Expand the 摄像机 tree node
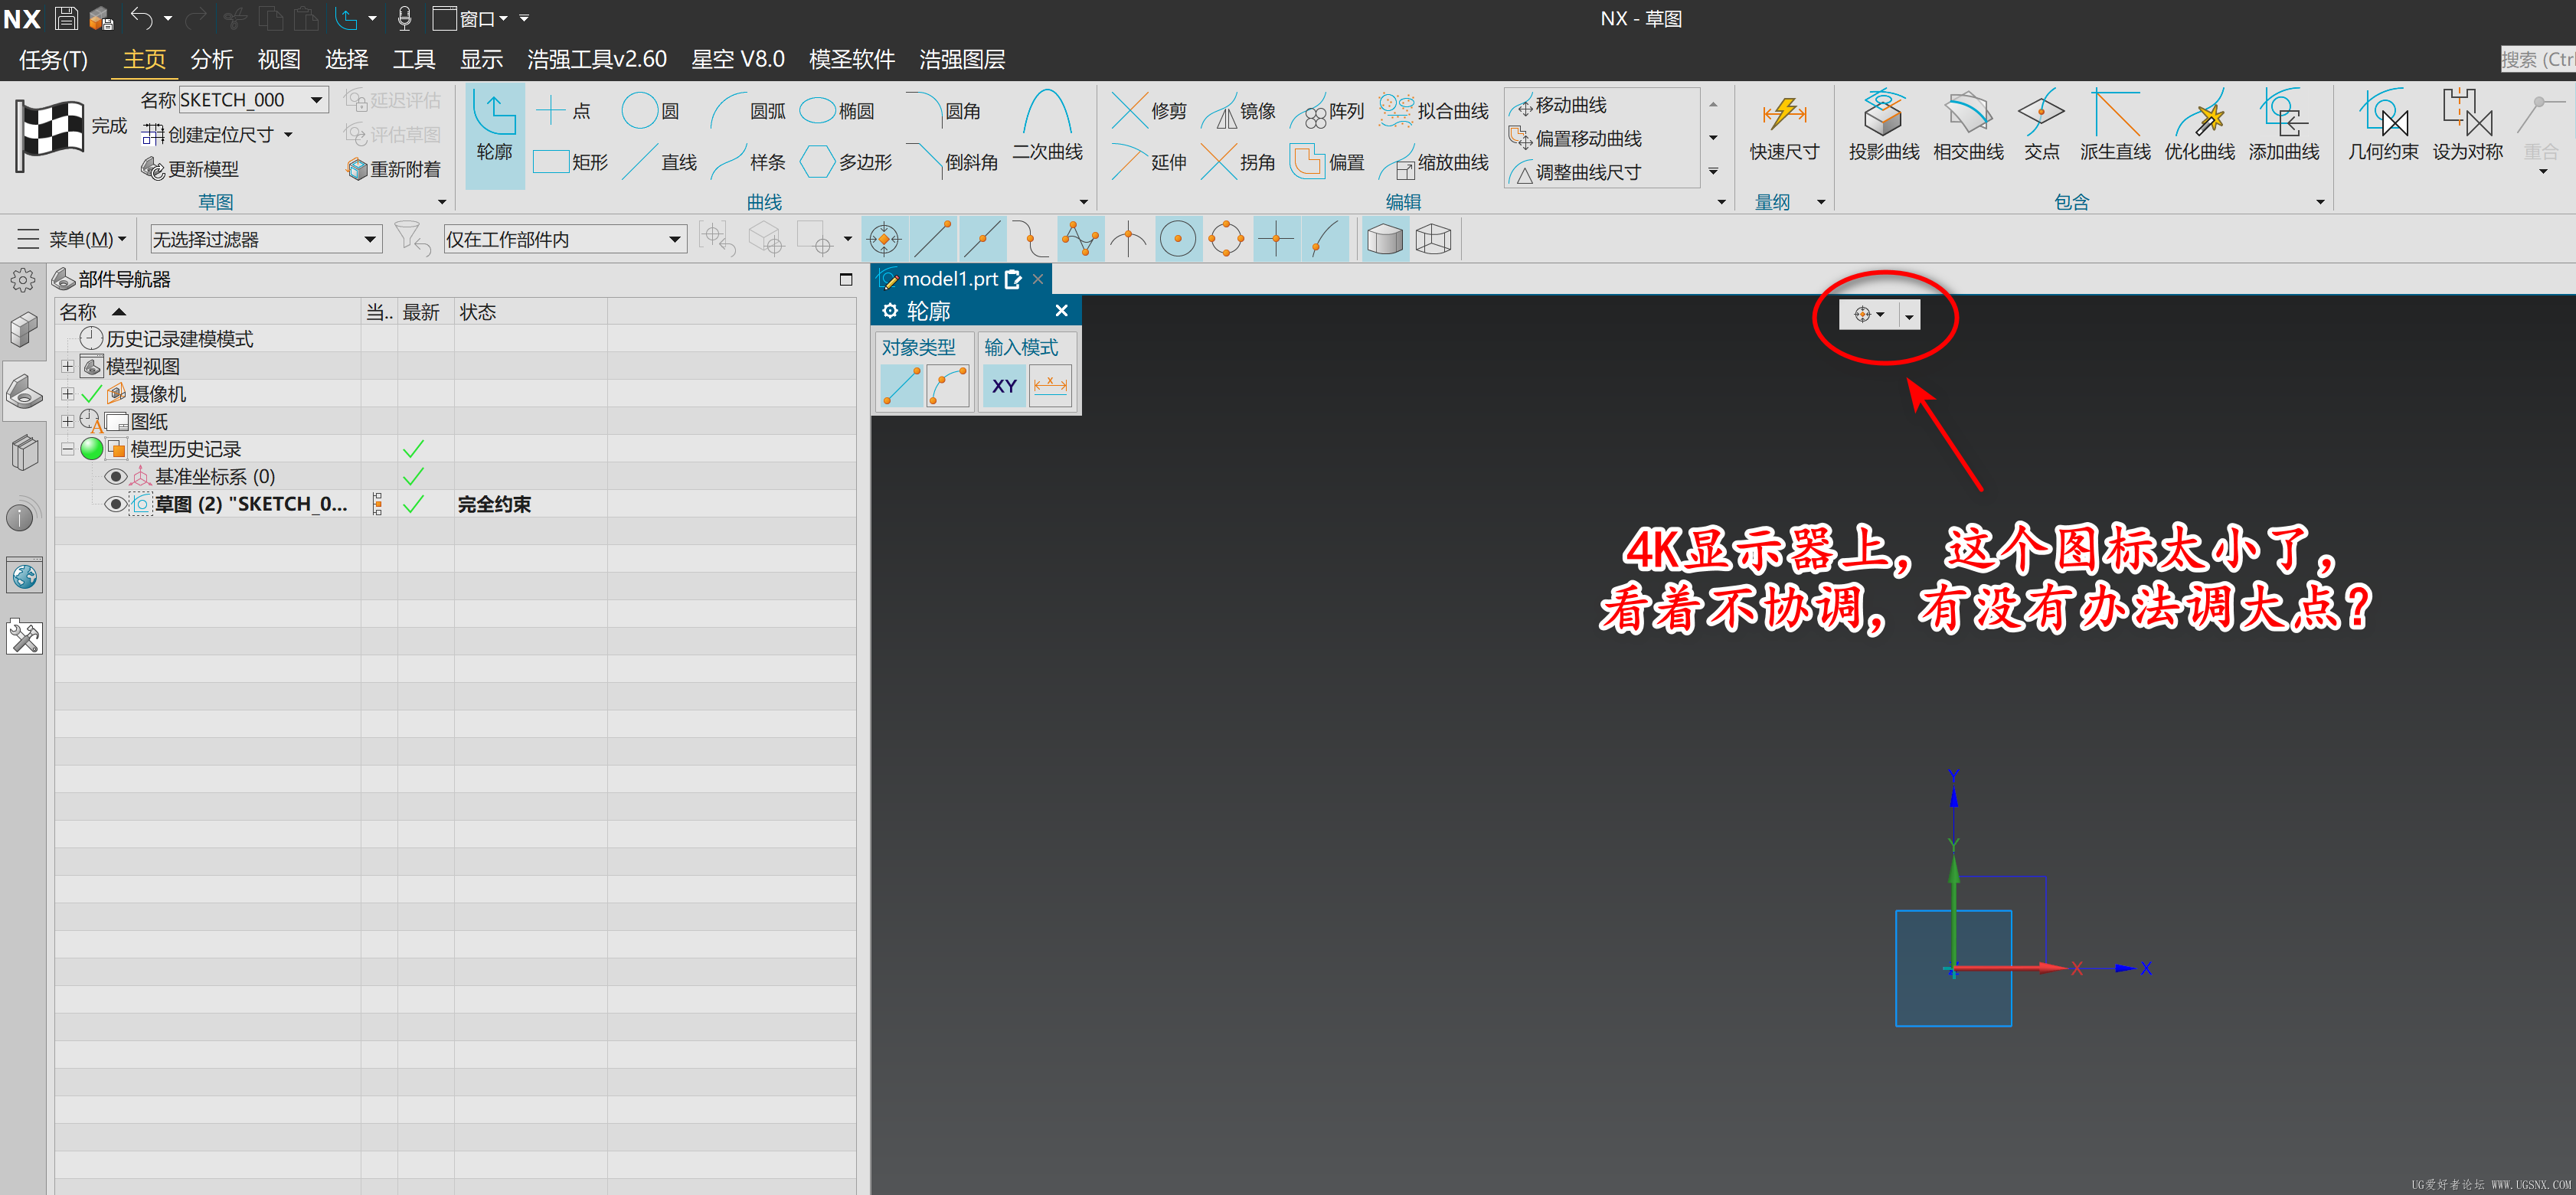The width and height of the screenshot is (2576, 1195). tap(67, 394)
